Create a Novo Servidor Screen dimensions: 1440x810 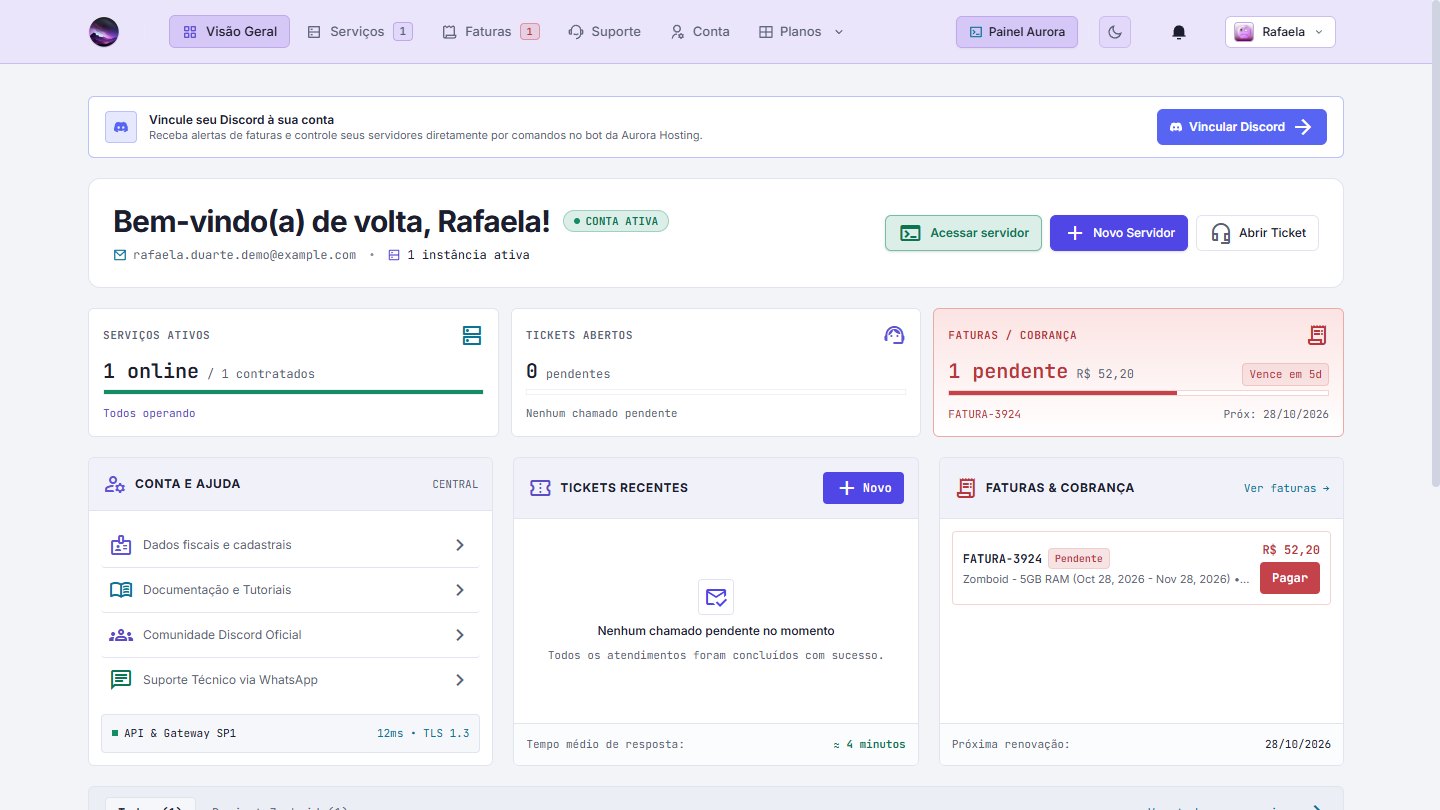point(1119,233)
